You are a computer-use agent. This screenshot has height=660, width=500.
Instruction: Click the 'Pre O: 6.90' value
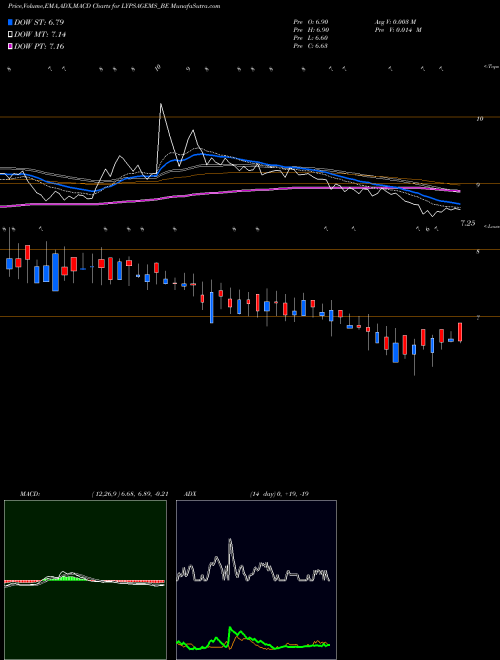pos(311,22)
